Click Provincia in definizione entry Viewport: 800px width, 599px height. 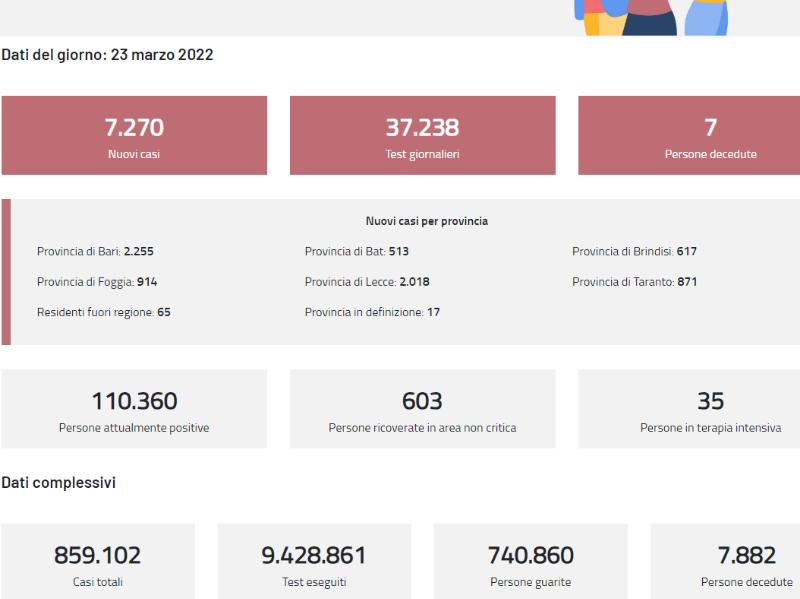(x=372, y=312)
